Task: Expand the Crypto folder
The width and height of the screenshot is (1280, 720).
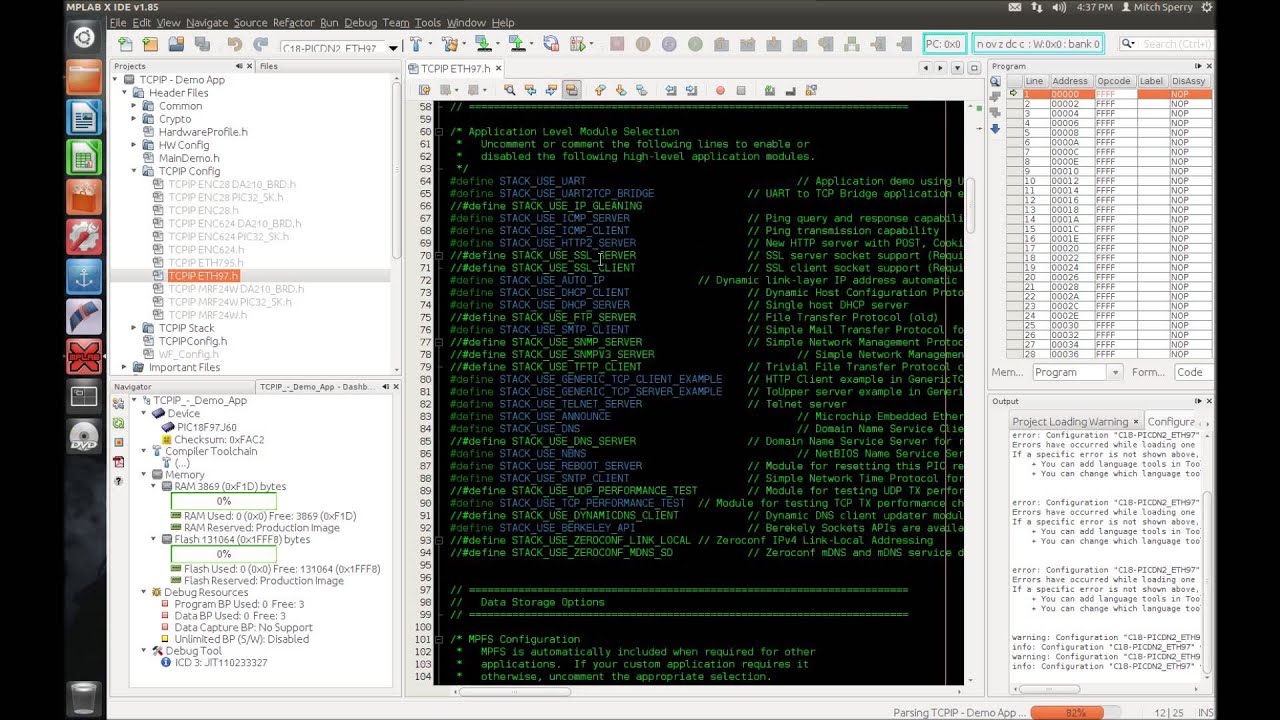Action: coord(134,118)
